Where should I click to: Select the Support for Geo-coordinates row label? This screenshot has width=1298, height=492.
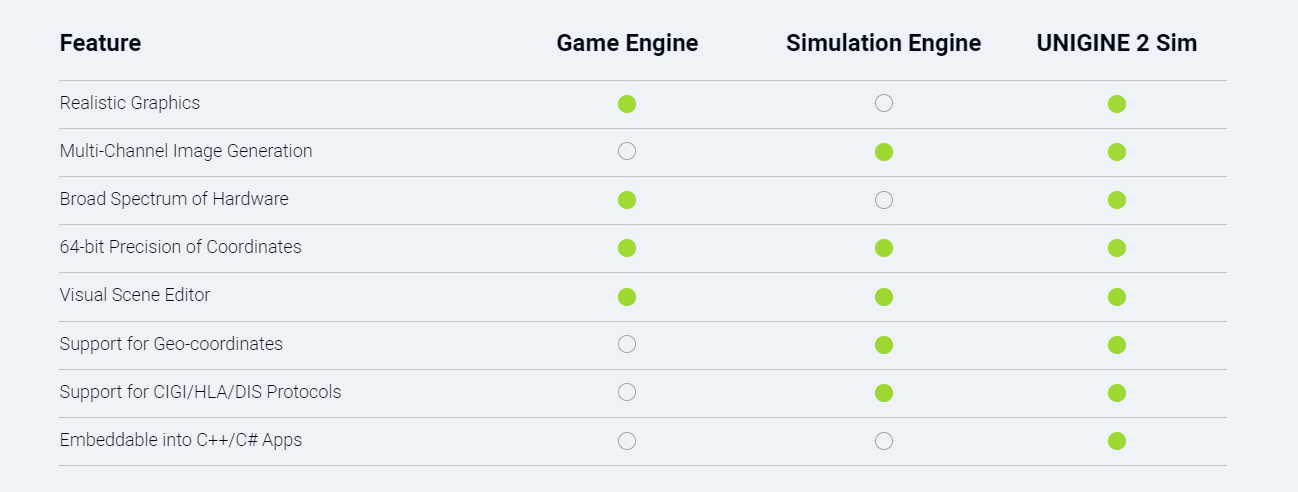[x=171, y=344]
